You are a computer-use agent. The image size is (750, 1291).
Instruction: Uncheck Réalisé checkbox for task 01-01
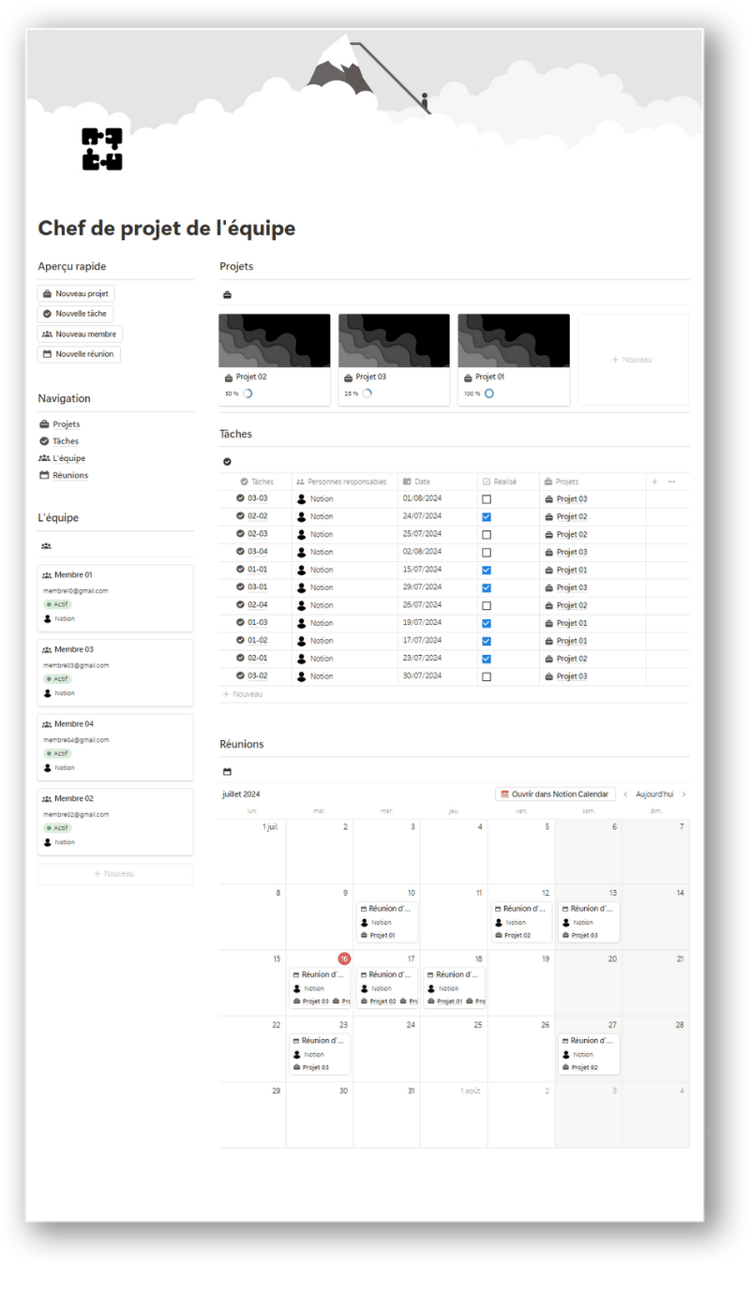click(487, 570)
